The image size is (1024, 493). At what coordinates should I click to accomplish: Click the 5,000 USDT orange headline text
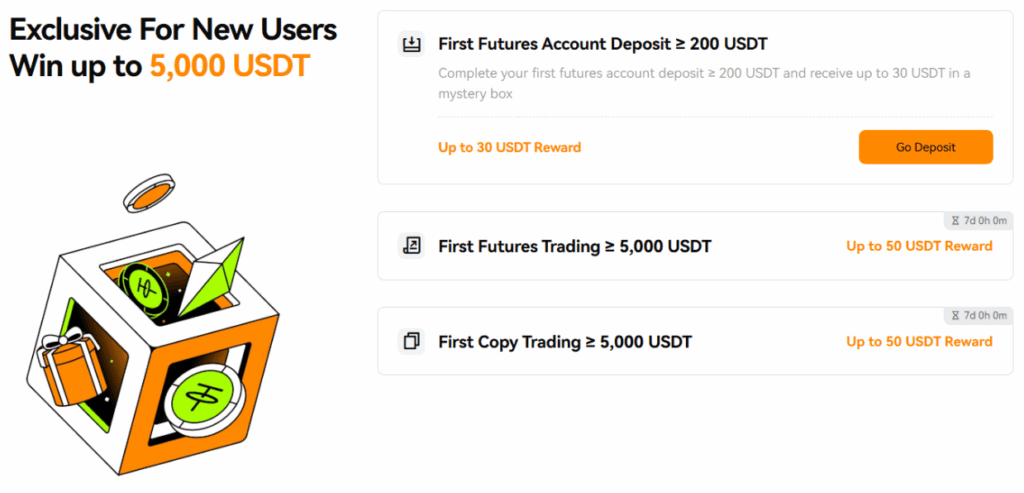click(x=229, y=66)
